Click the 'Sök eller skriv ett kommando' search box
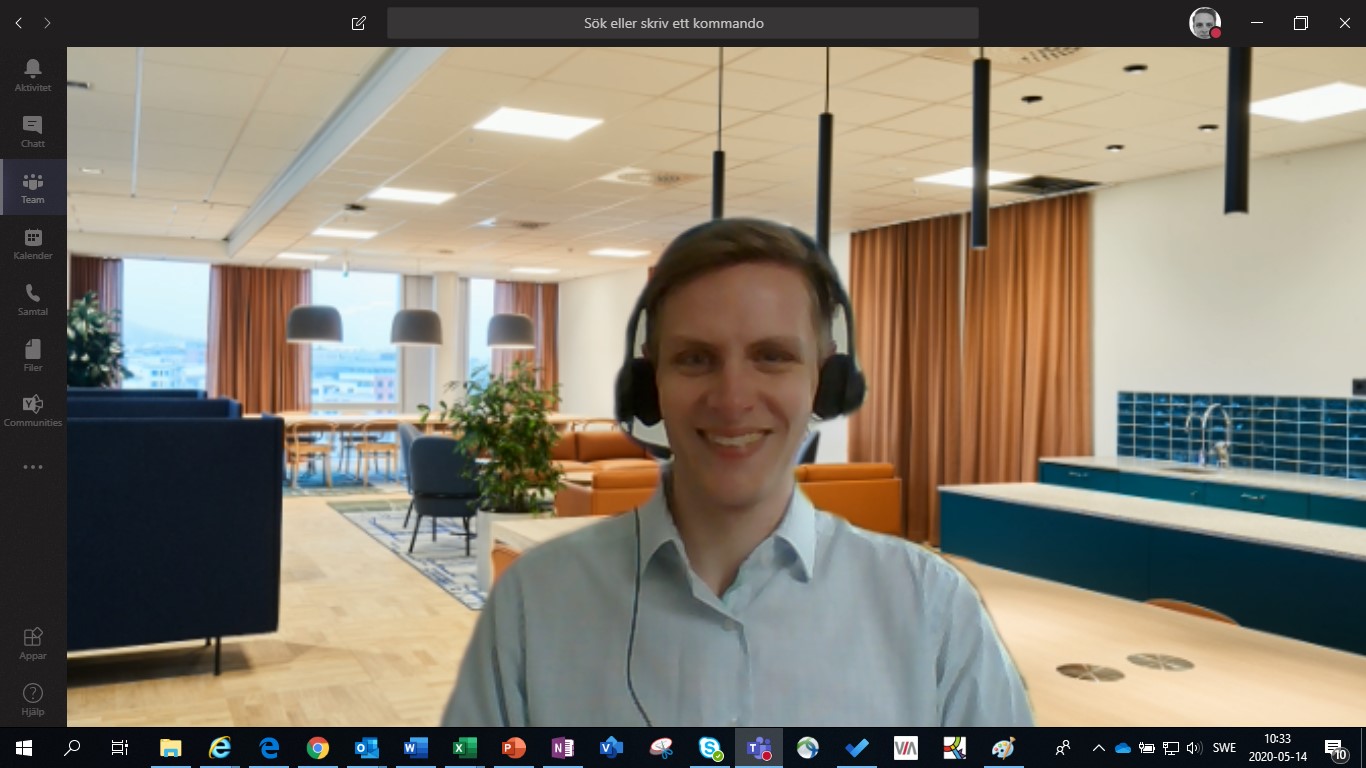The image size is (1366, 768). [x=682, y=23]
